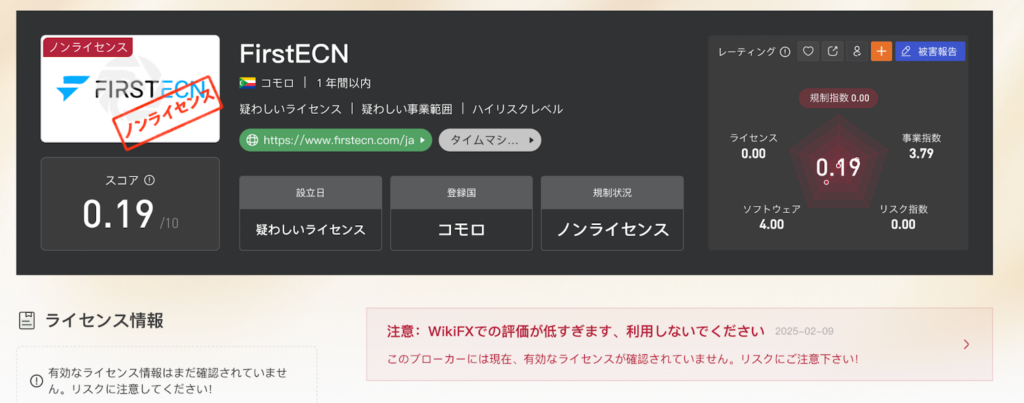Click the 規制指数 0.00 pill label
The height and width of the screenshot is (403, 1024).
(839, 99)
